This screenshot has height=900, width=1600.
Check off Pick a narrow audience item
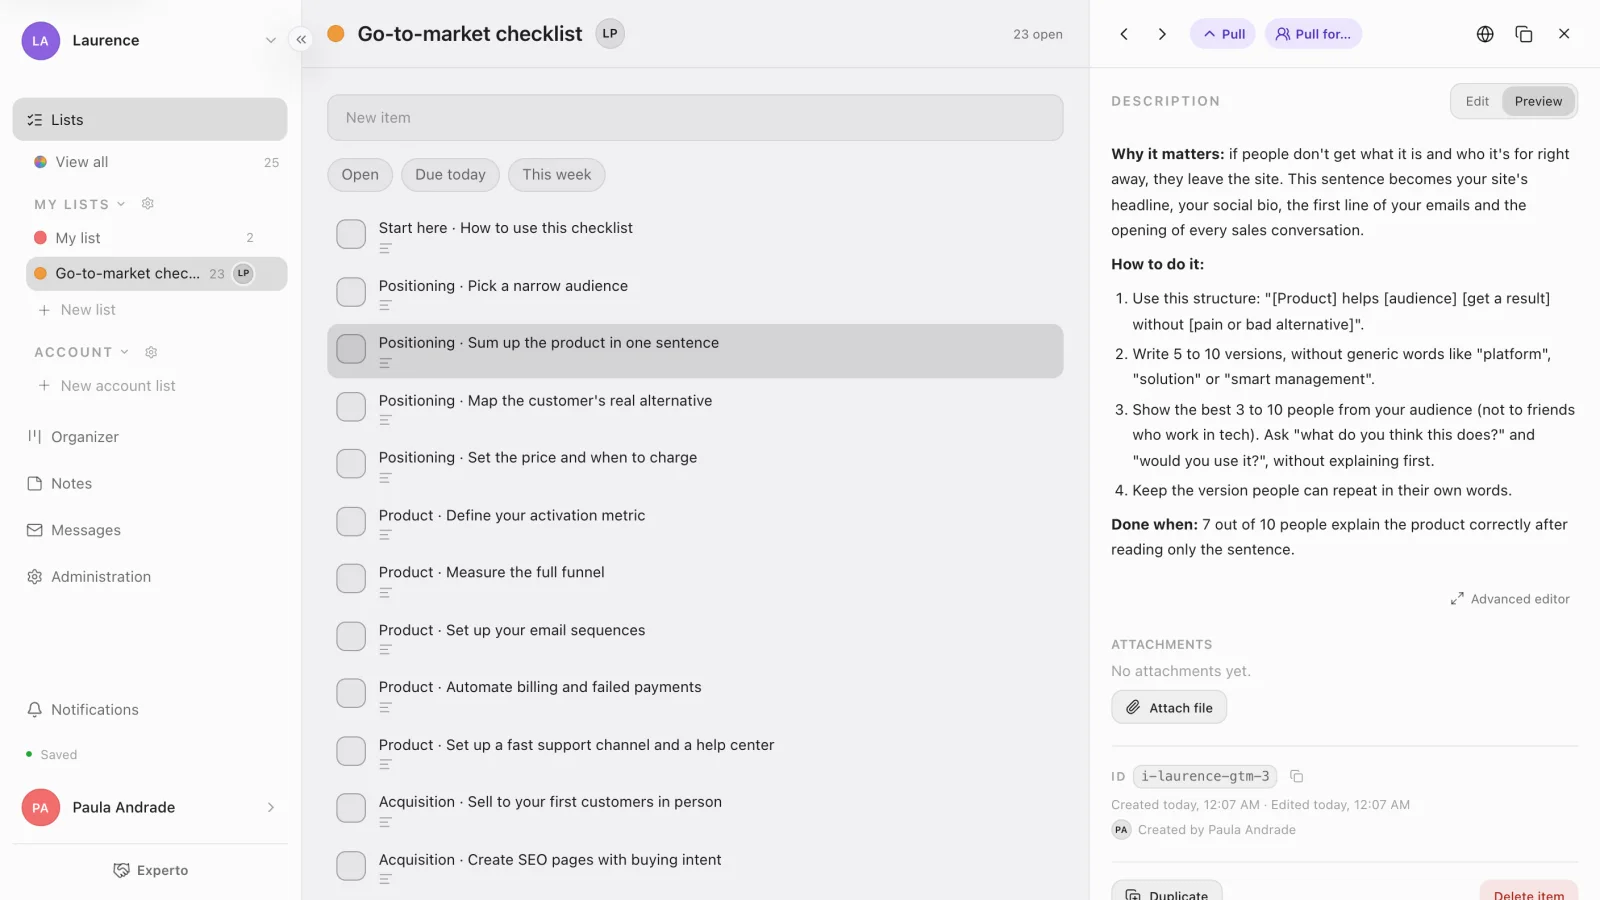pos(351,292)
